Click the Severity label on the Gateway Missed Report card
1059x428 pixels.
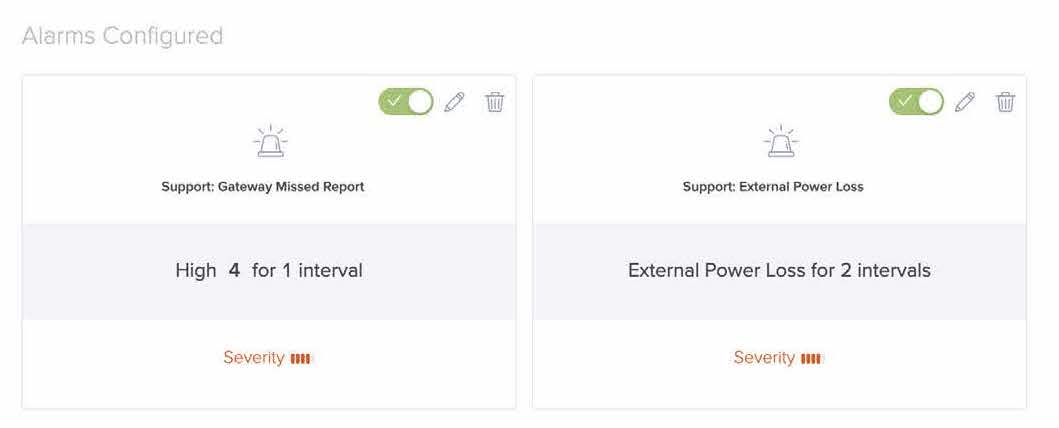[254, 358]
